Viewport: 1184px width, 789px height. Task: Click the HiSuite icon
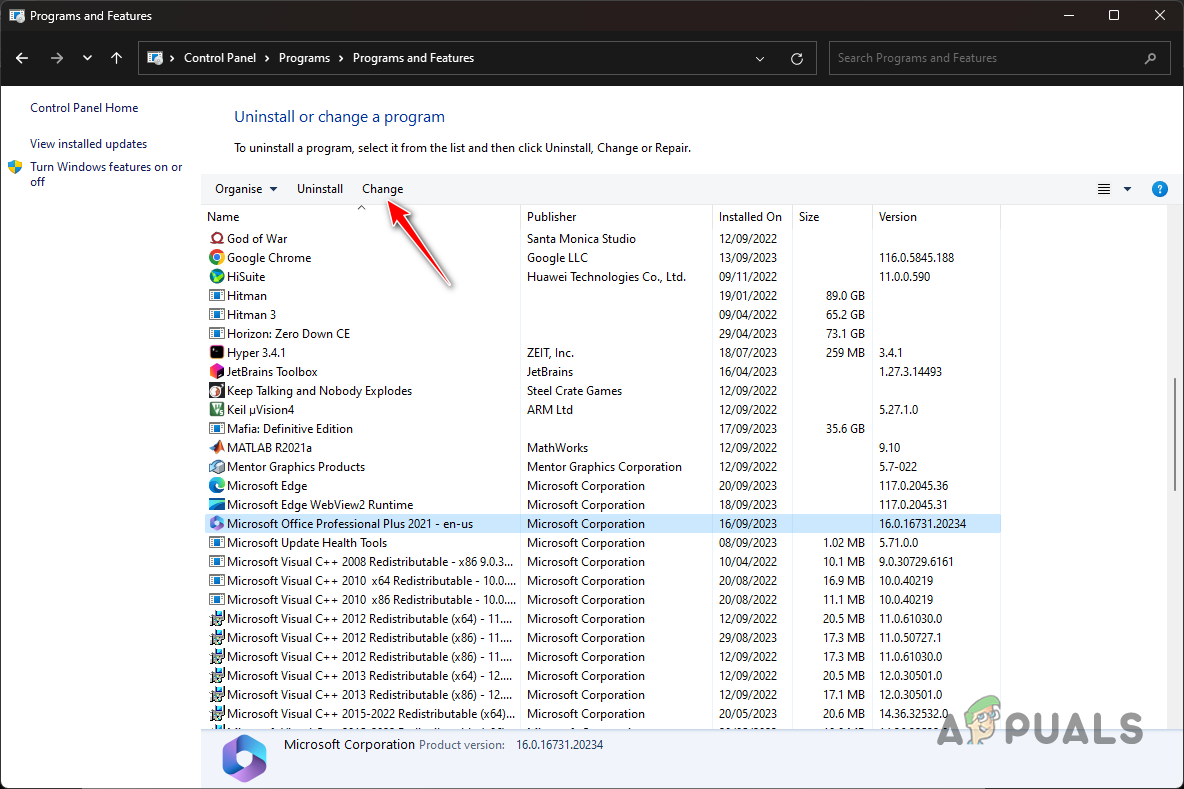[216, 276]
